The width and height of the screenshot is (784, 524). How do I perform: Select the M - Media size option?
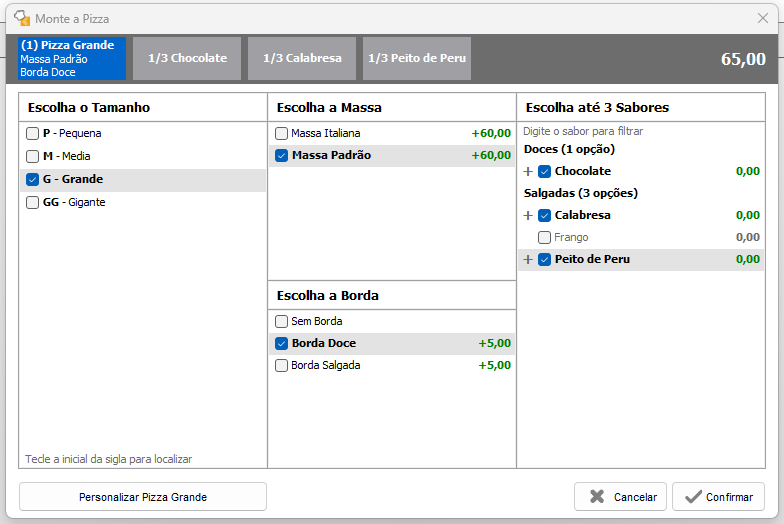point(33,156)
